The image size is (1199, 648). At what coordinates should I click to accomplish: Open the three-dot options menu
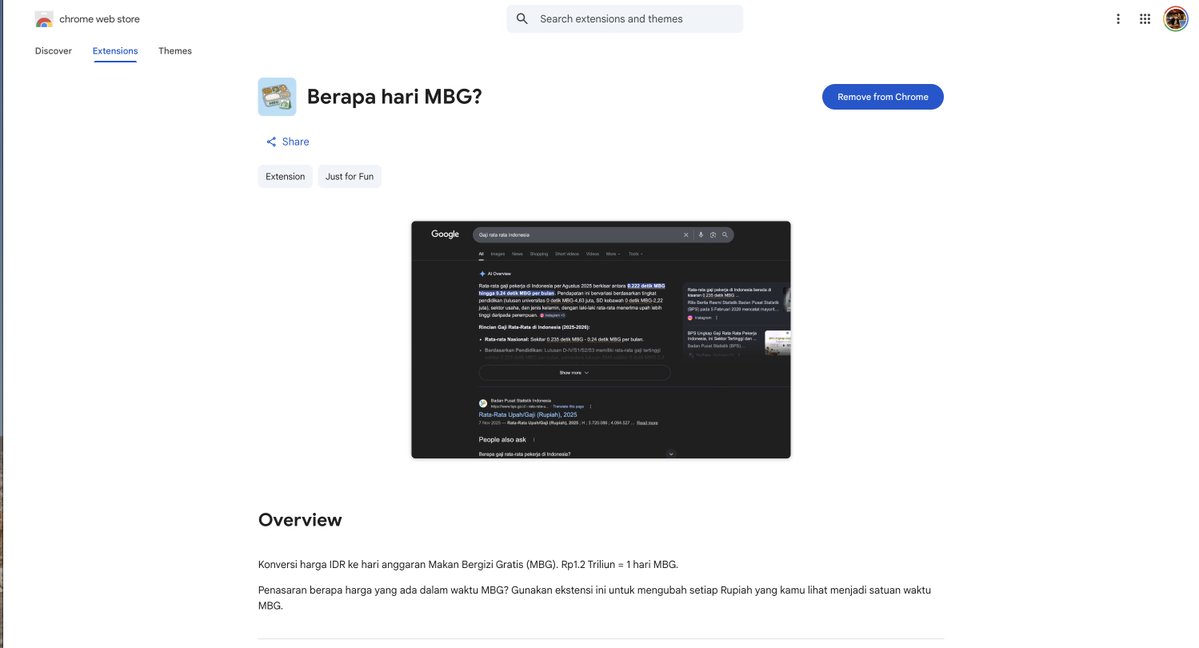pyautogui.click(x=1116, y=17)
